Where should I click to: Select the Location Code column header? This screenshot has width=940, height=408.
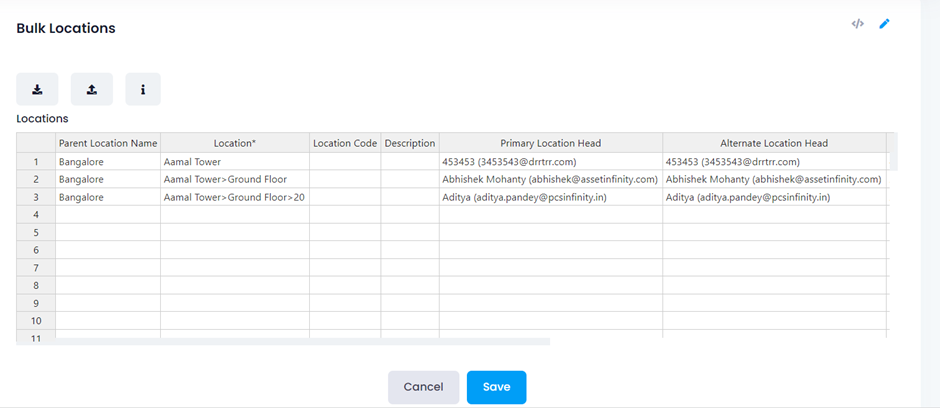point(345,143)
